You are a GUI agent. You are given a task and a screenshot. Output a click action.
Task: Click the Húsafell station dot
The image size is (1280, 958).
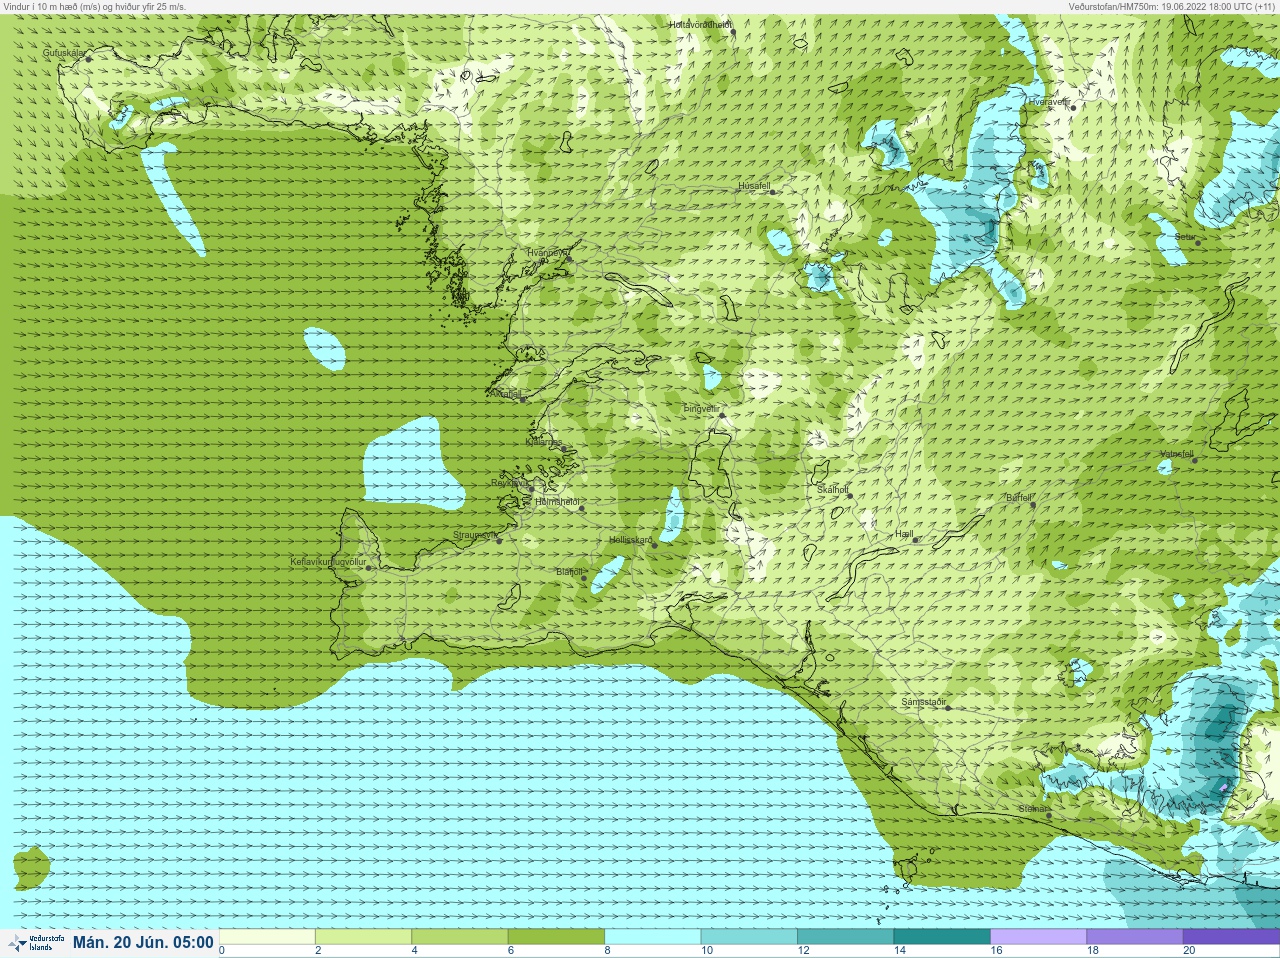tap(772, 192)
